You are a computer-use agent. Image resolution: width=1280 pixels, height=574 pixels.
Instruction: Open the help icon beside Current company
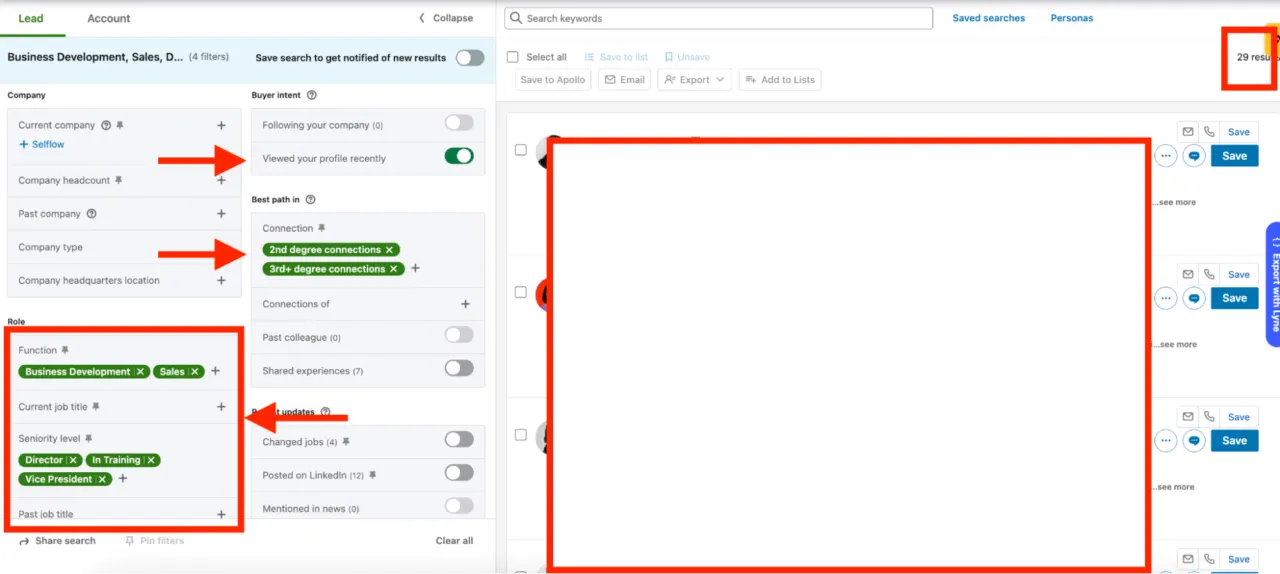[106, 126]
